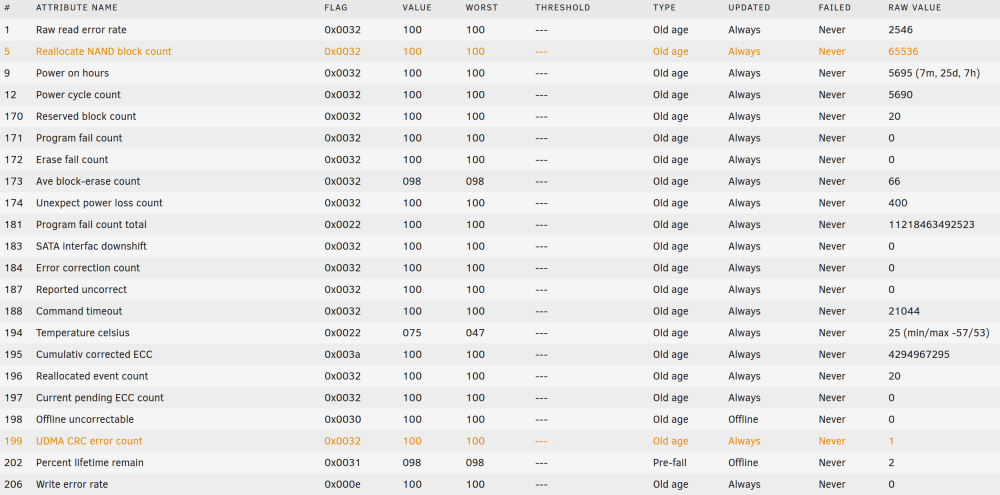Click the Cumulativ corrected ECC attribute
Image resolution: width=1000 pixels, height=495 pixels.
click(94, 355)
